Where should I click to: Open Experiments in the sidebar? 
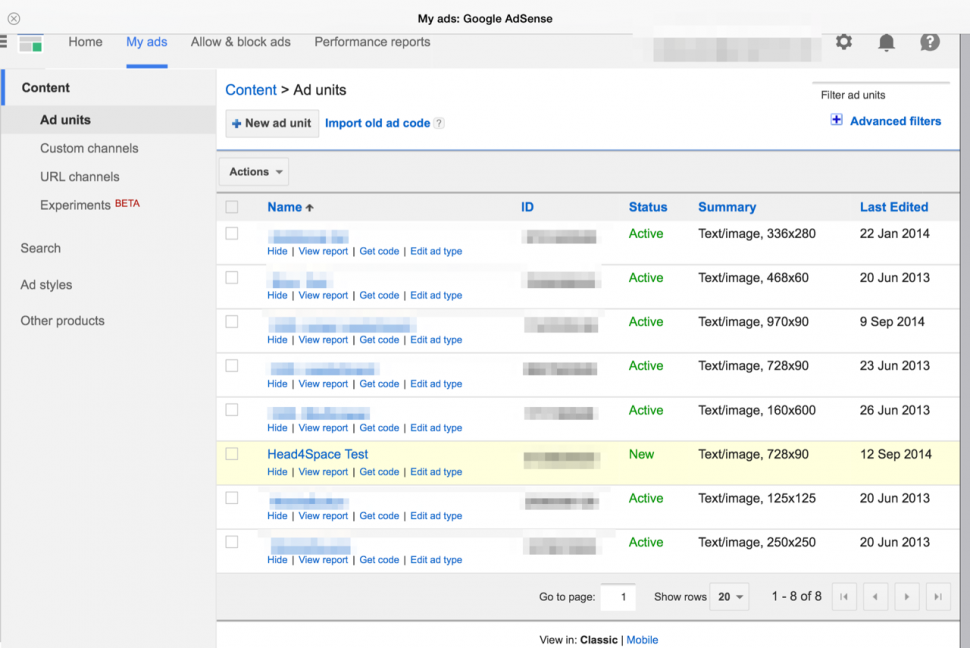pyautogui.click(x=75, y=205)
